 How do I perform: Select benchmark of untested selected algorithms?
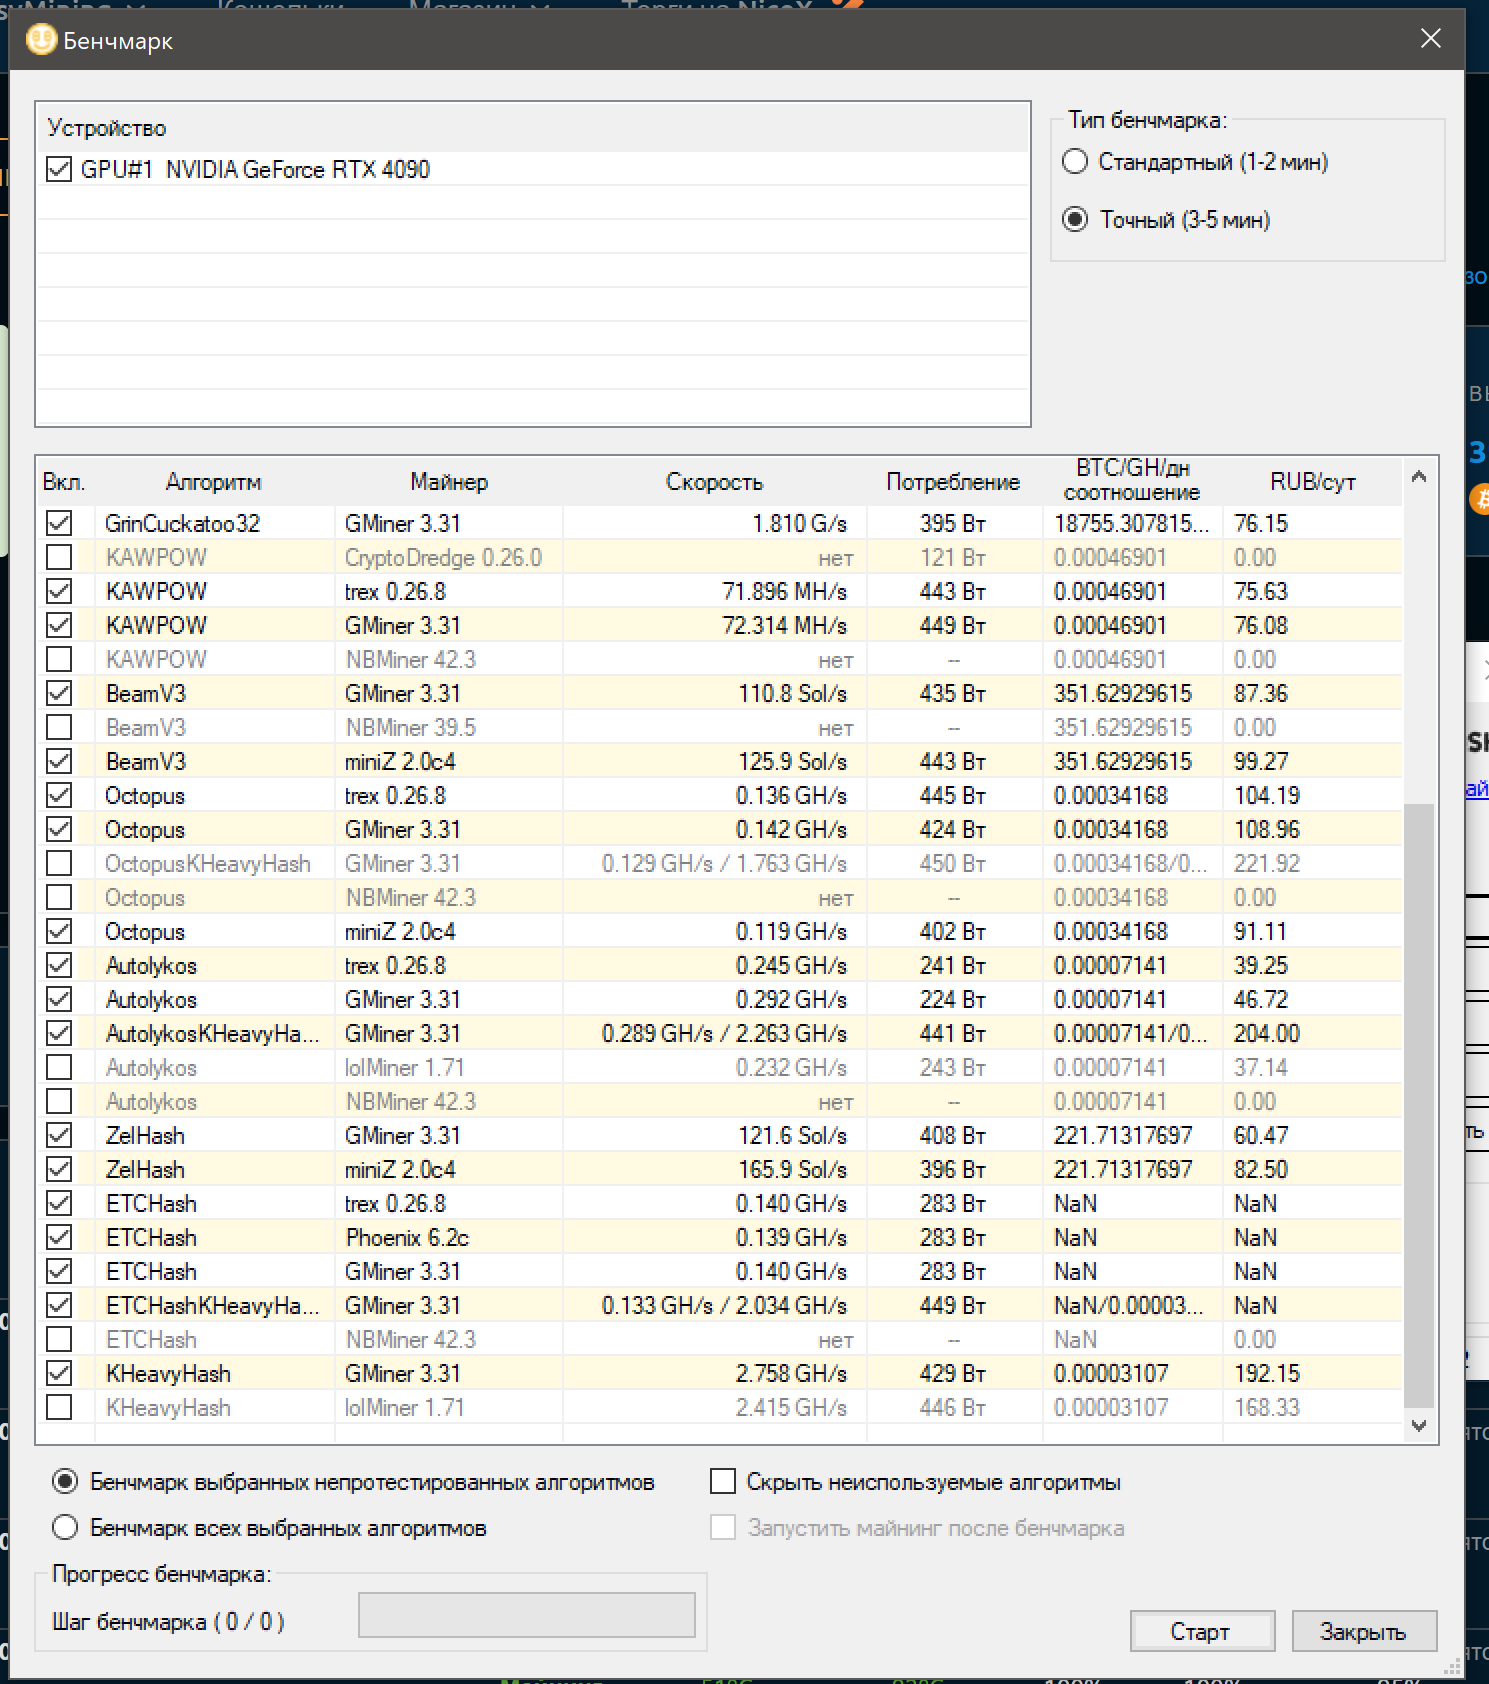[x=65, y=1481]
